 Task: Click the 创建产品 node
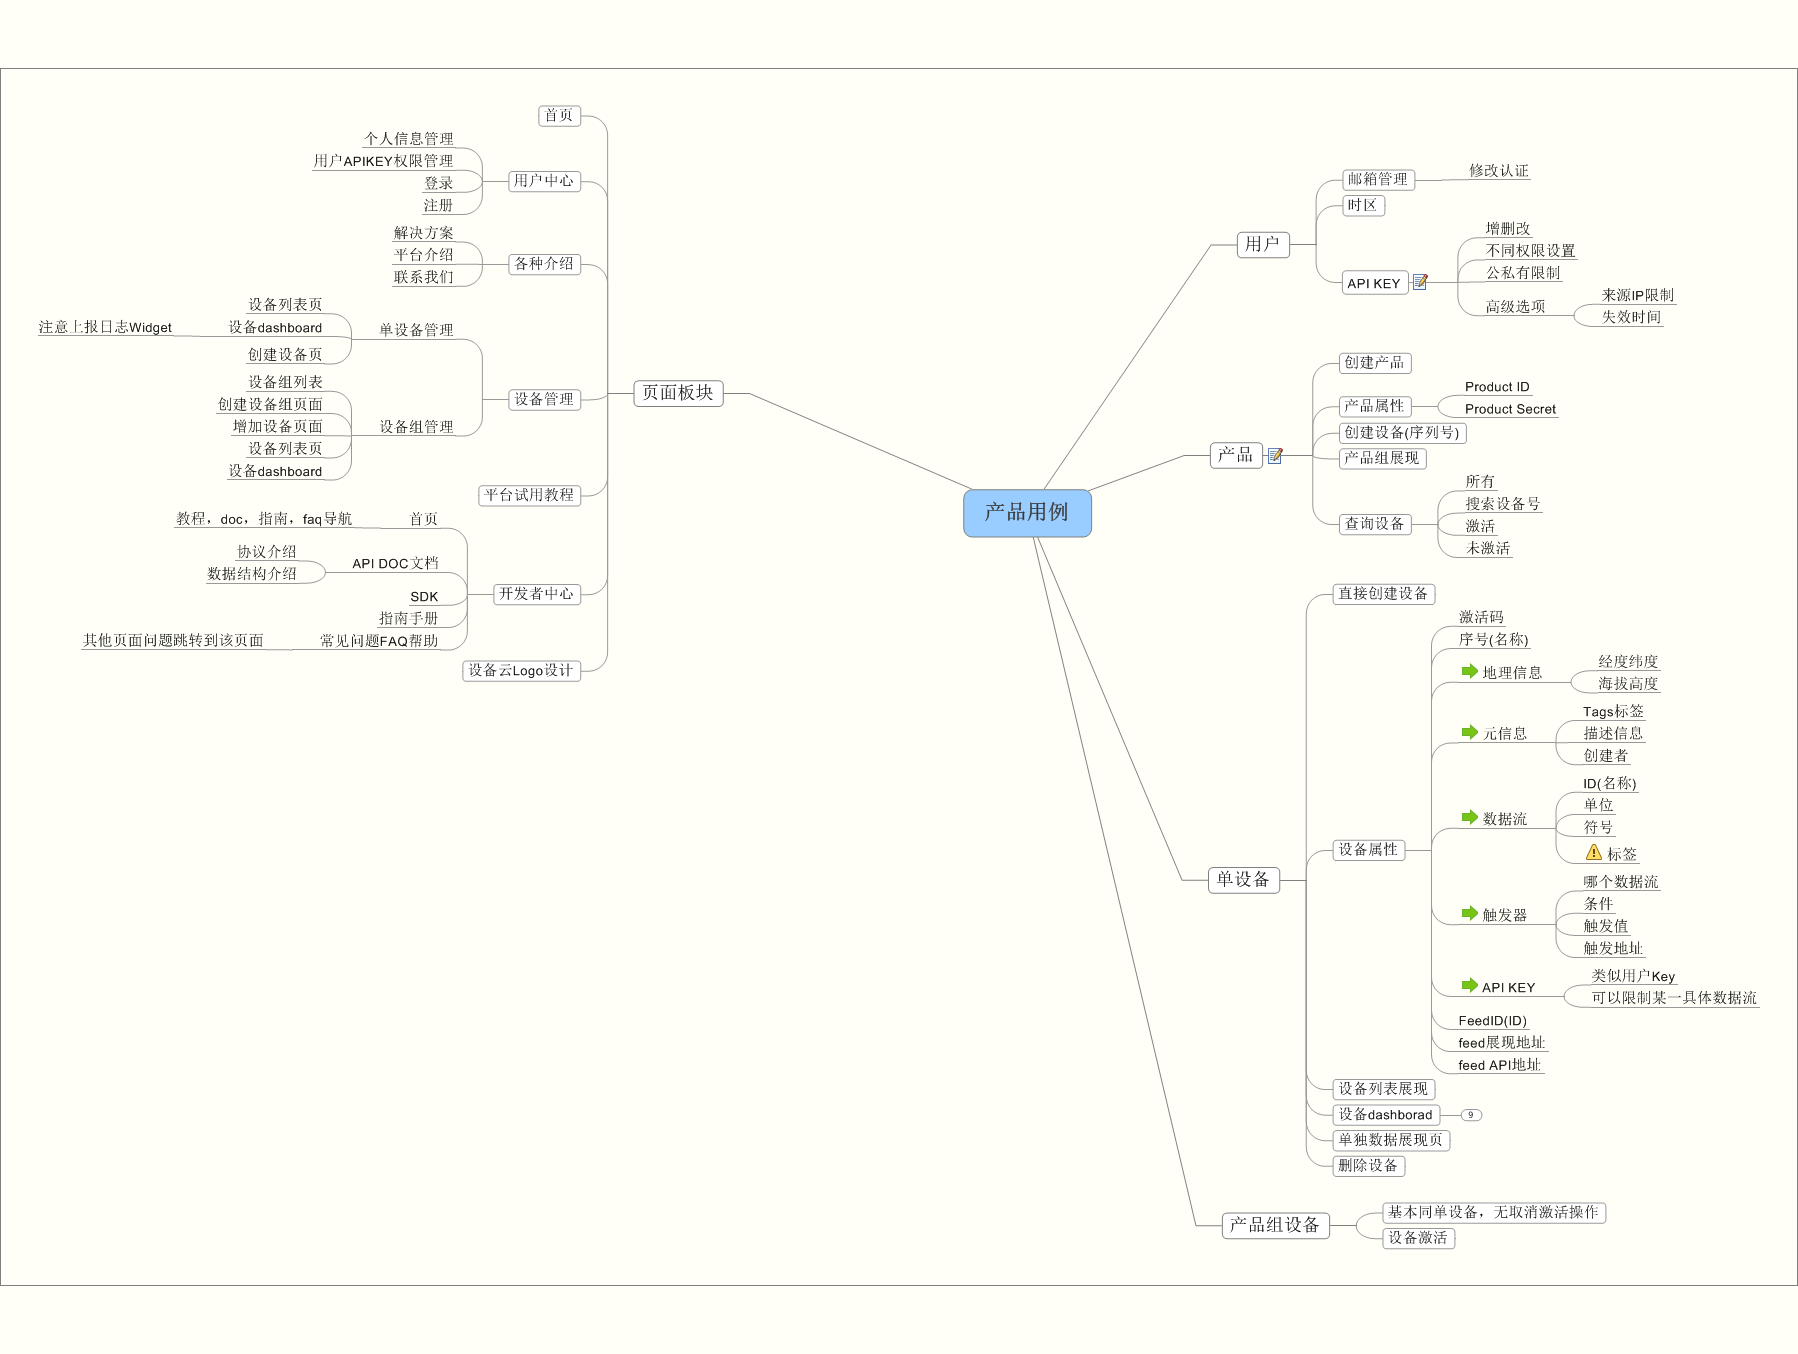[1375, 363]
